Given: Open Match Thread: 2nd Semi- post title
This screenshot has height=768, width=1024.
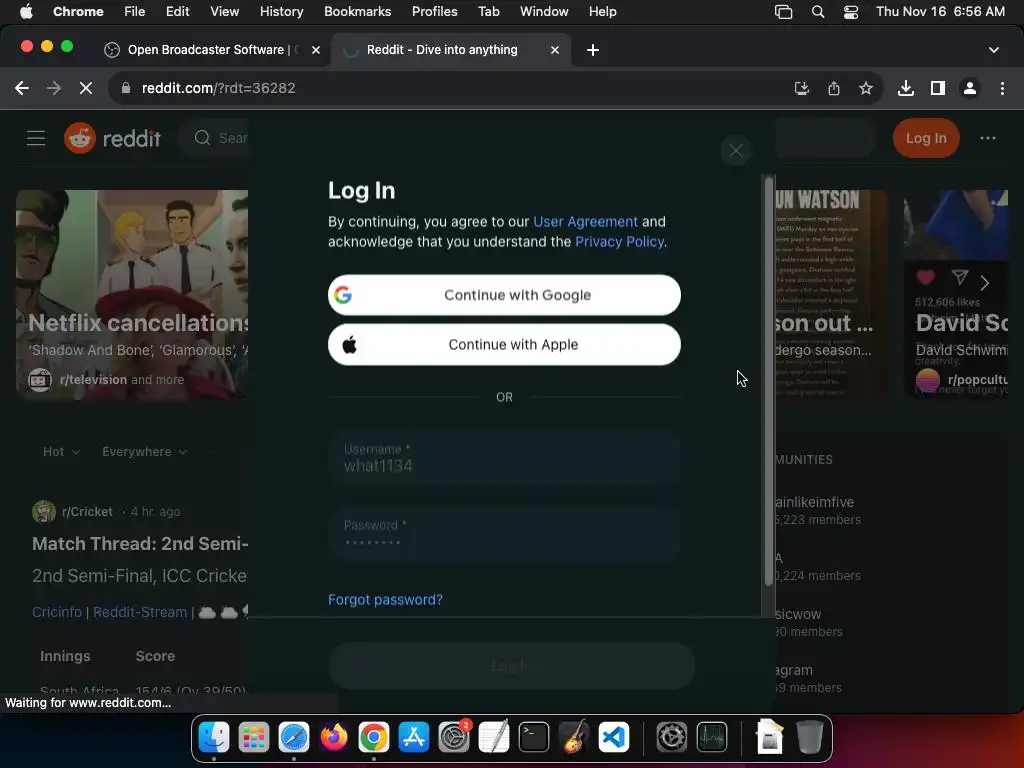Looking at the screenshot, I should [140, 544].
